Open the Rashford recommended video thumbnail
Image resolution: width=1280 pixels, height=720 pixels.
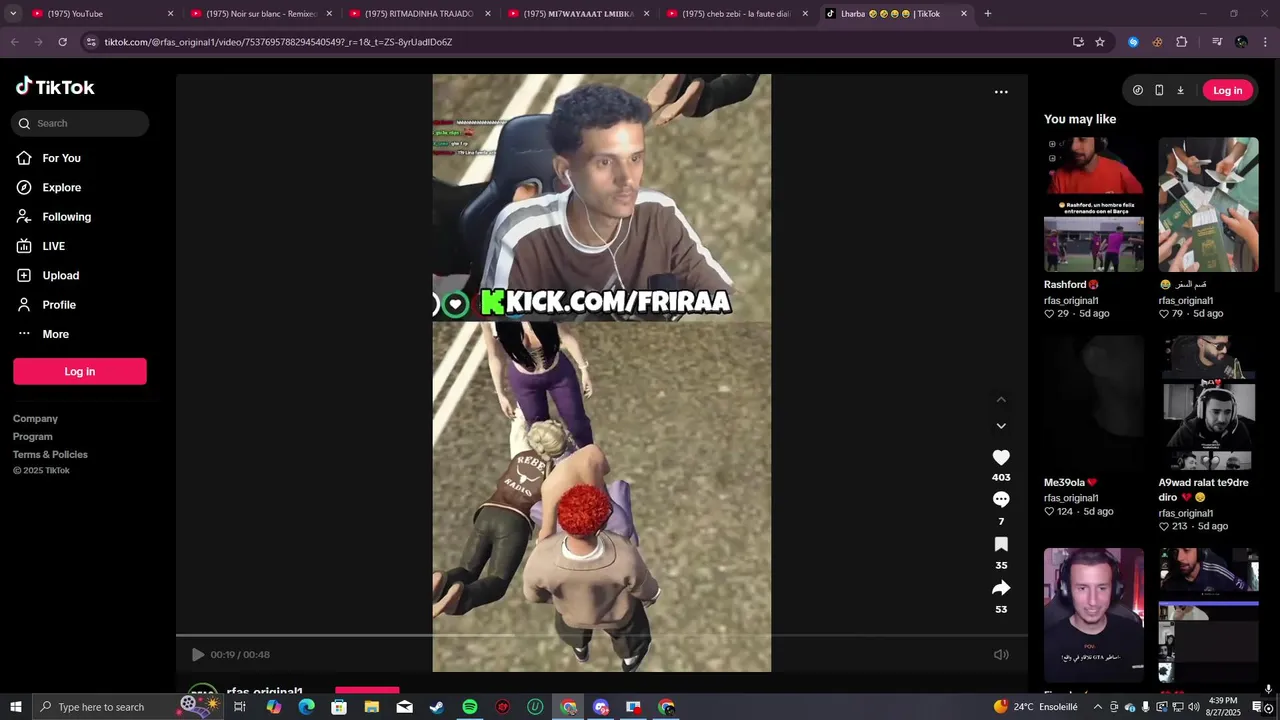tap(1094, 205)
